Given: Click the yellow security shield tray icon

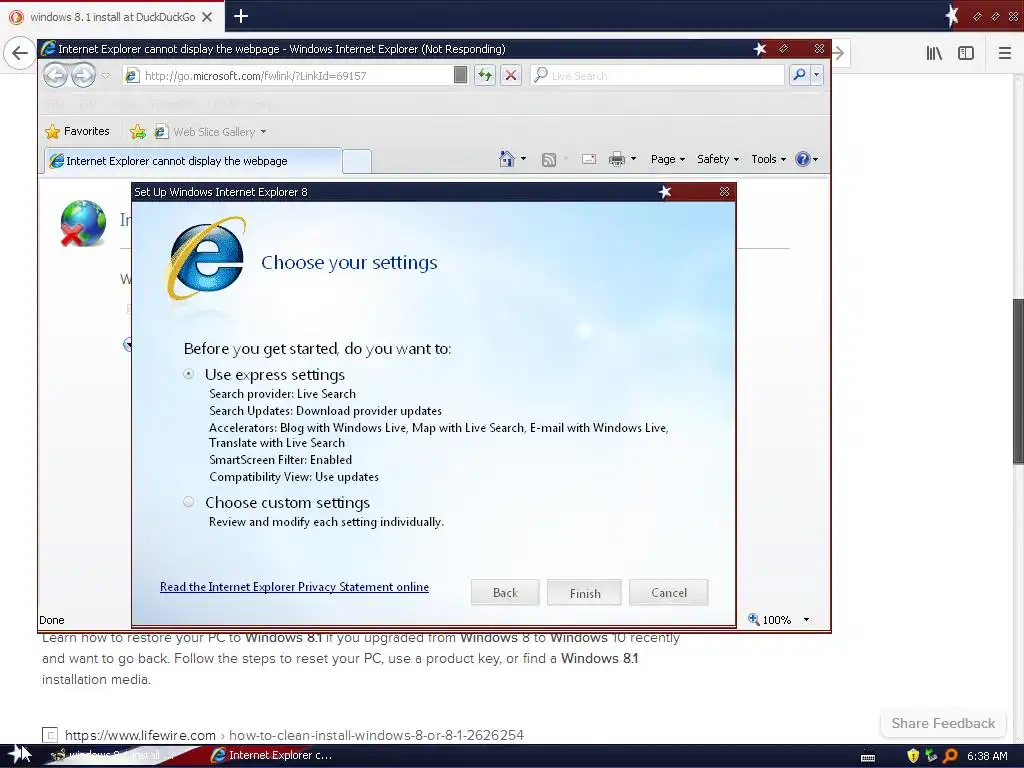Looking at the screenshot, I should click(913, 756).
